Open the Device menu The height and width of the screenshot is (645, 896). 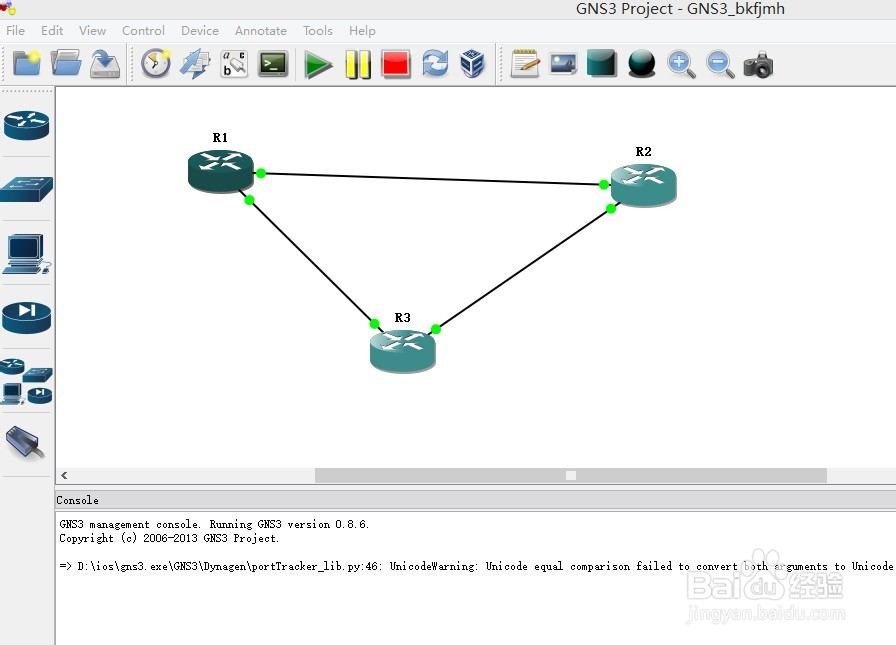200,31
